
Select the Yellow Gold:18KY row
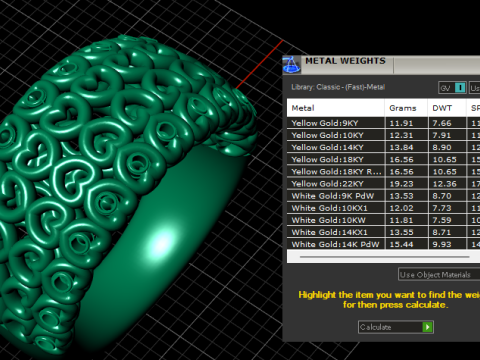tap(383, 159)
